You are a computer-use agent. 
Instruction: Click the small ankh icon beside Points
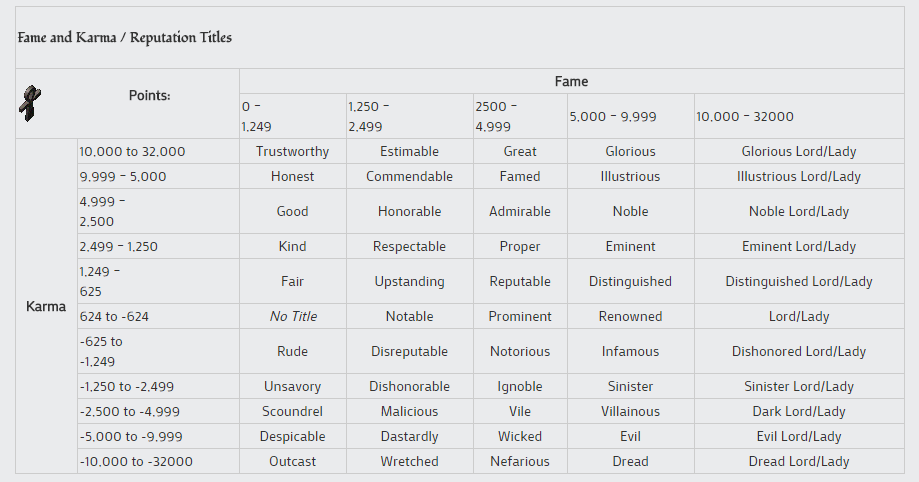(30, 103)
